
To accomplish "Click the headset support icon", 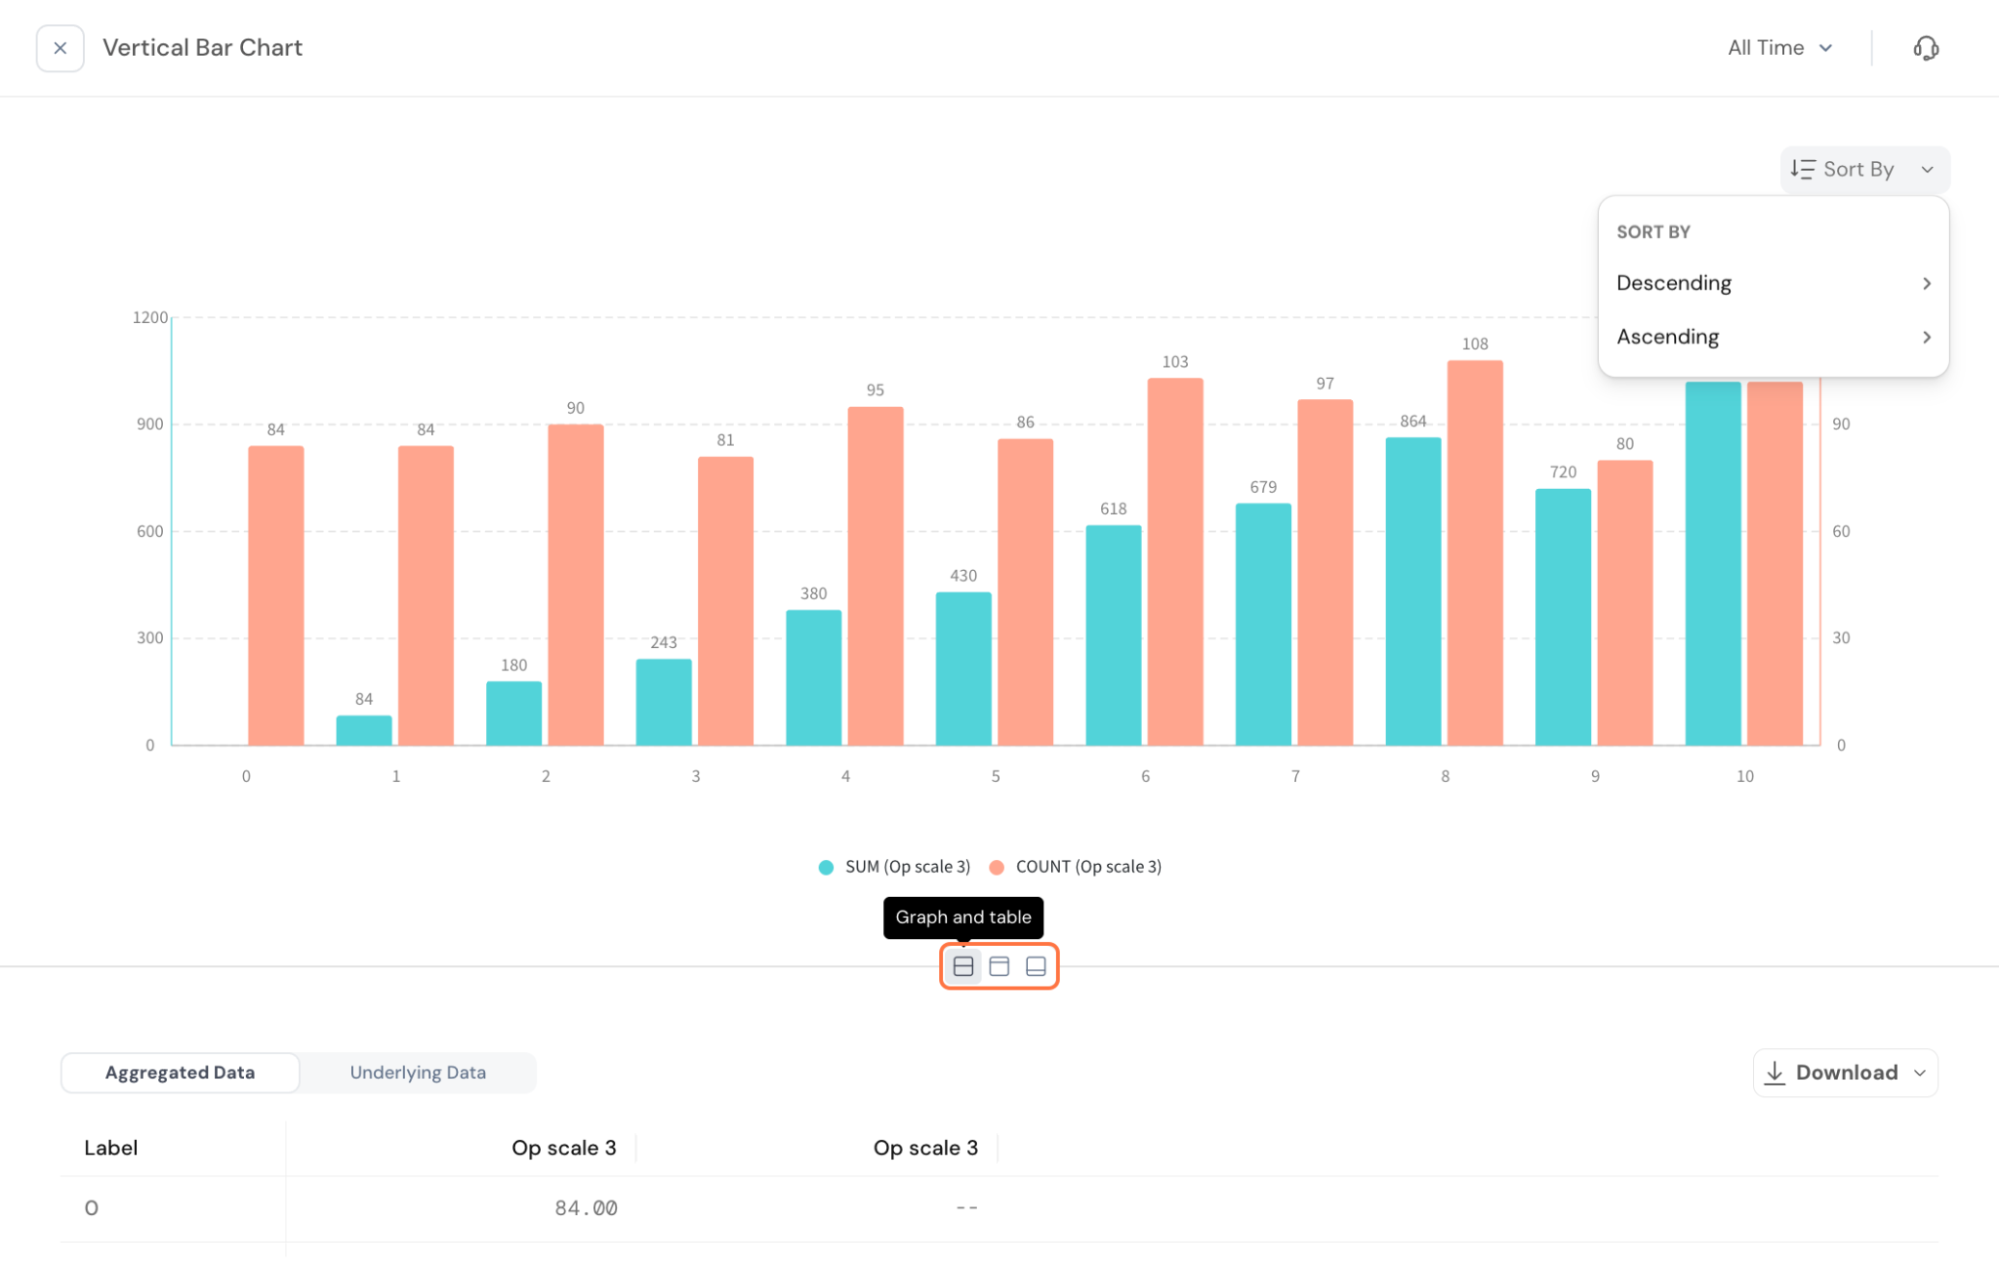I will click(1925, 48).
